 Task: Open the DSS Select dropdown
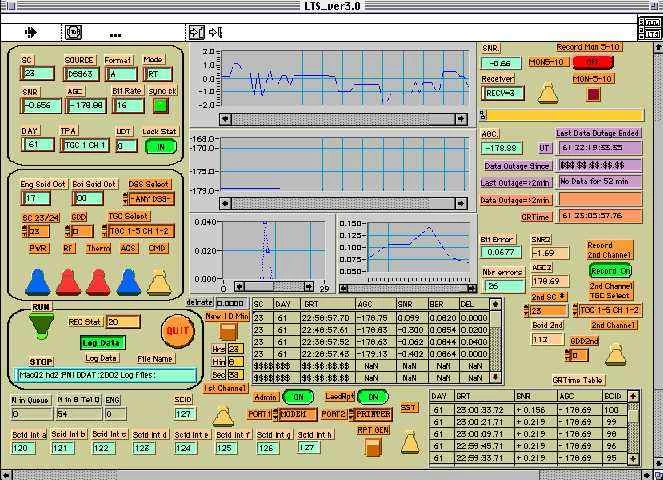click(151, 199)
